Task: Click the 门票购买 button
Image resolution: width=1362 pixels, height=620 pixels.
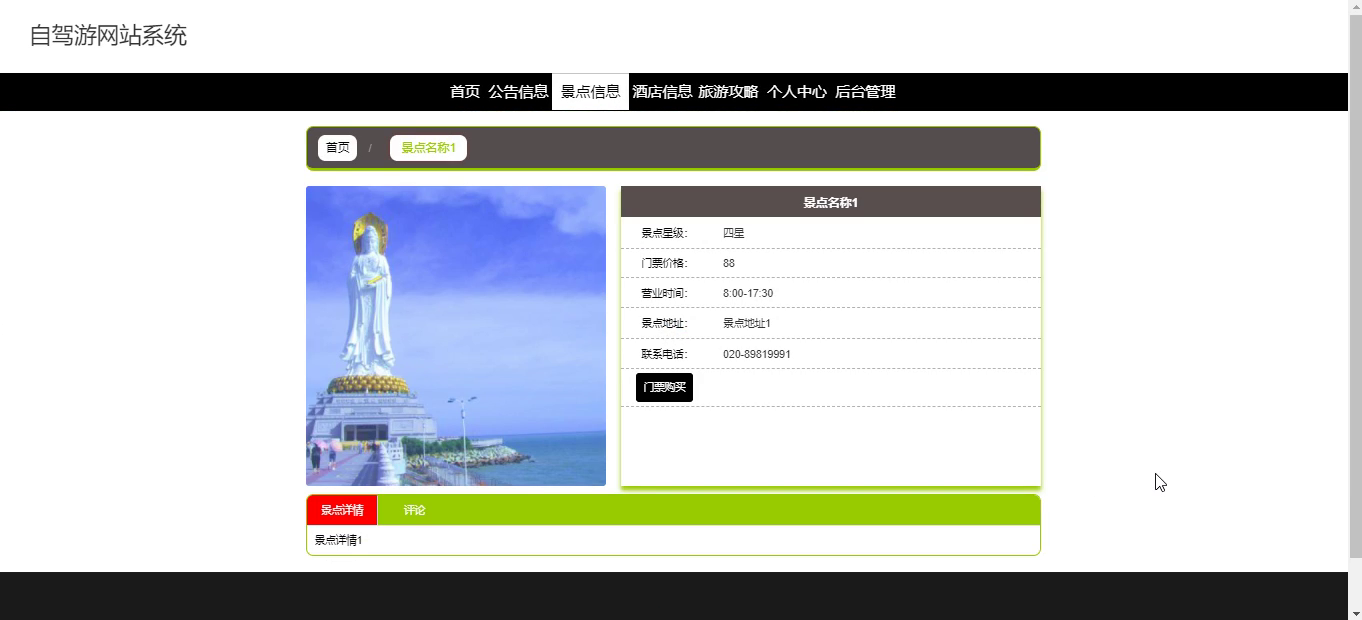Action: (664, 387)
